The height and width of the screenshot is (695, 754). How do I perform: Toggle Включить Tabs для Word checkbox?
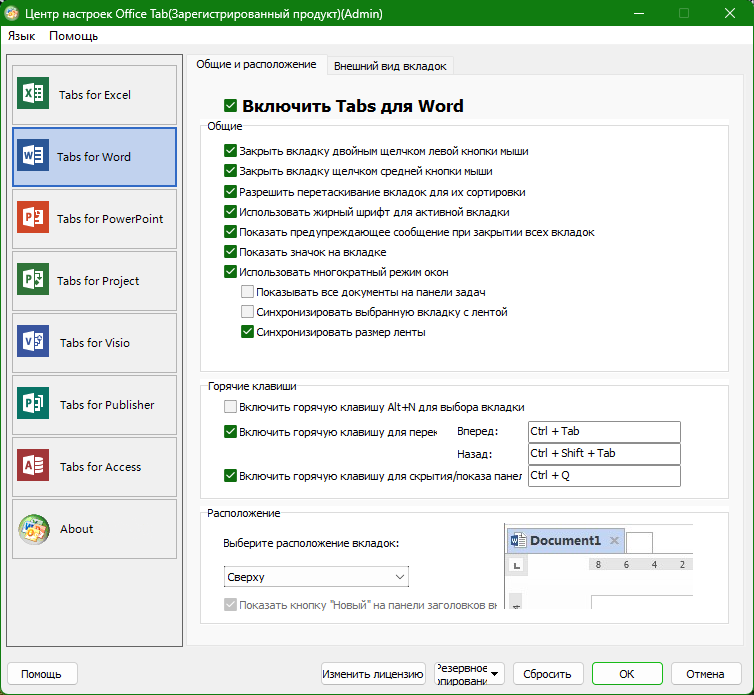pos(230,106)
